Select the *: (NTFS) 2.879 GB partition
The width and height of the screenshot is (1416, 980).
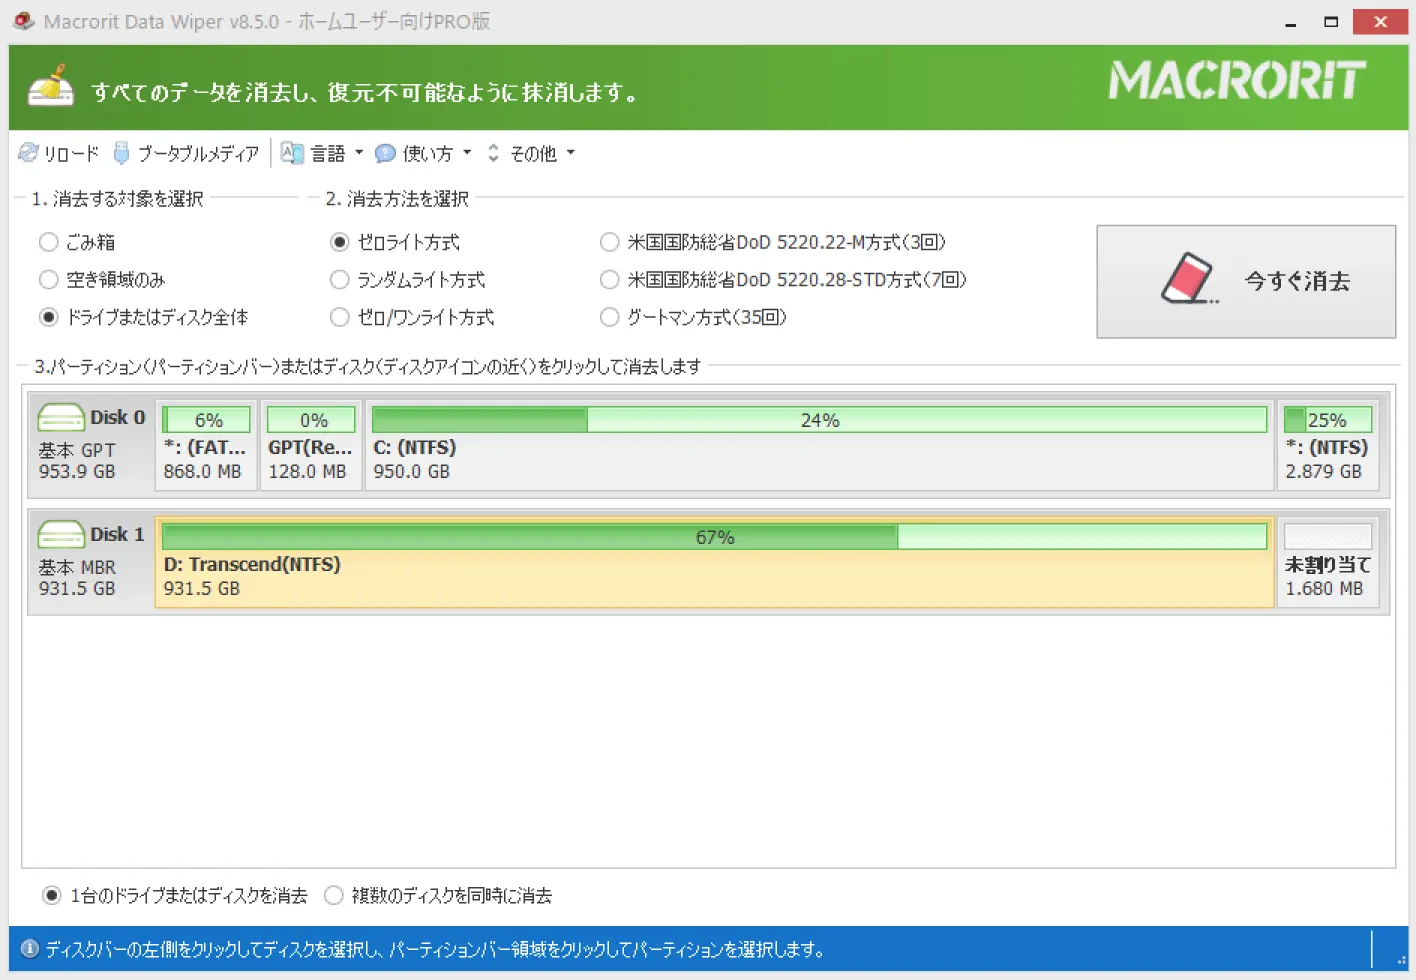coord(1328,445)
